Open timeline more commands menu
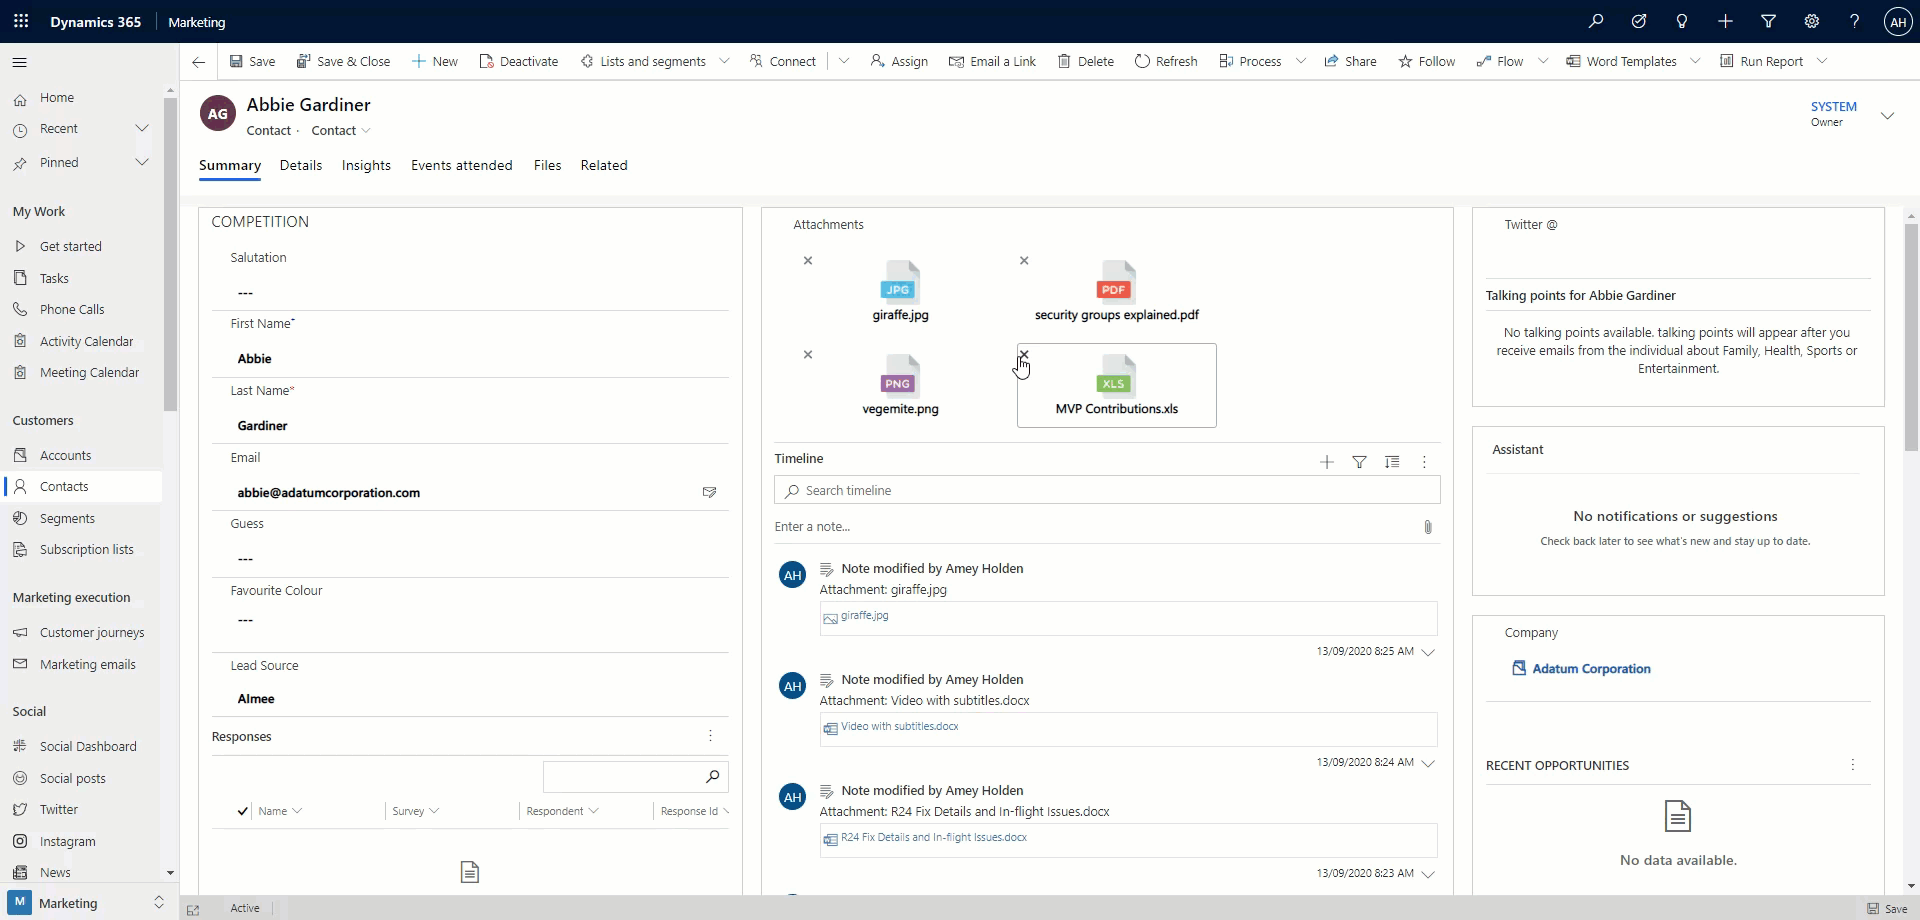Viewport: 1920px width, 920px height. tap(1425, 462)
